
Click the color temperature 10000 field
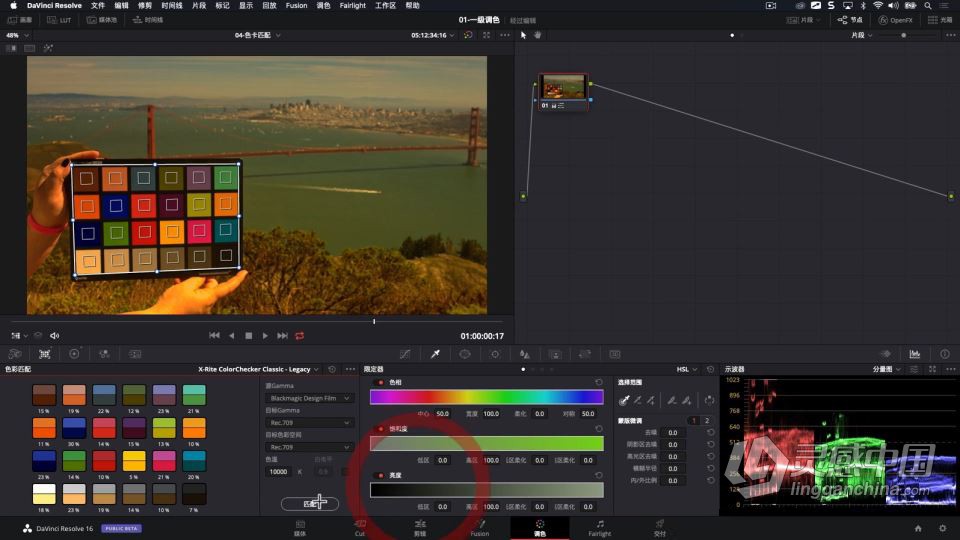pos(279,472)
